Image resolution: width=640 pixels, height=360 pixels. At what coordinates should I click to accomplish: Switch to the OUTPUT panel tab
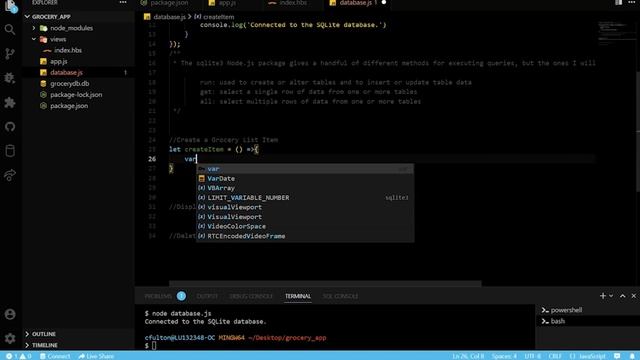point(207,296)
